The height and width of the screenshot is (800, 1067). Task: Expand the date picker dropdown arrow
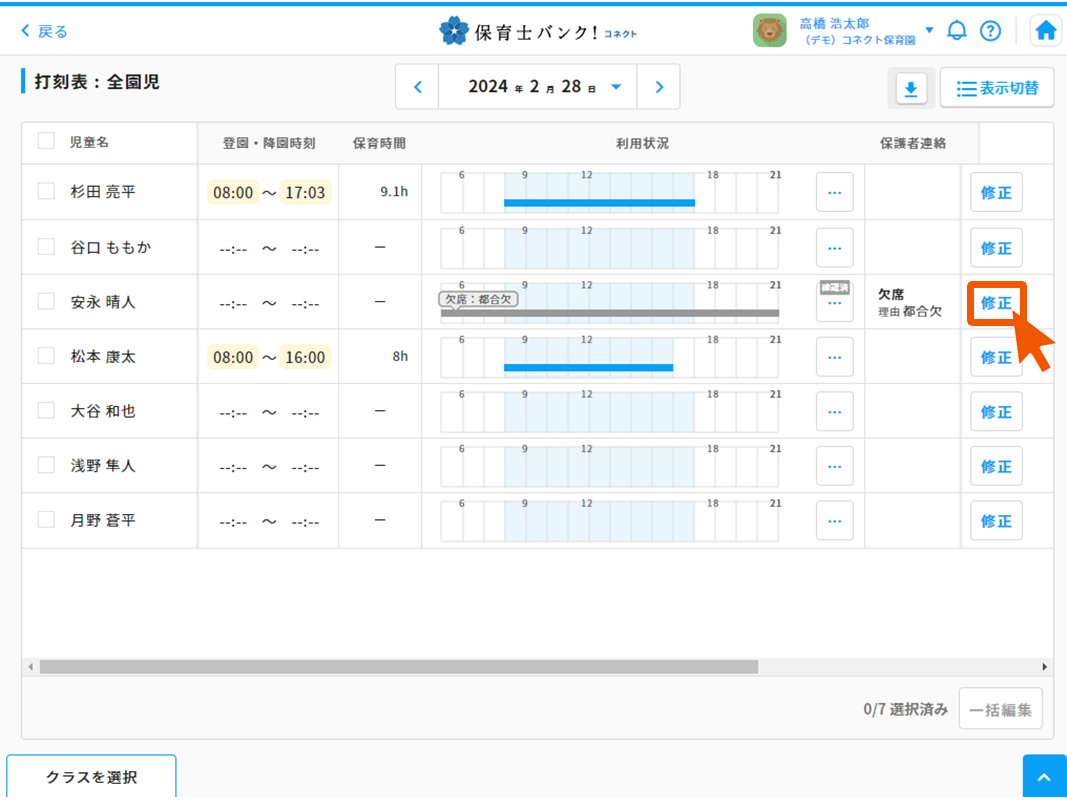click(616, 87)
